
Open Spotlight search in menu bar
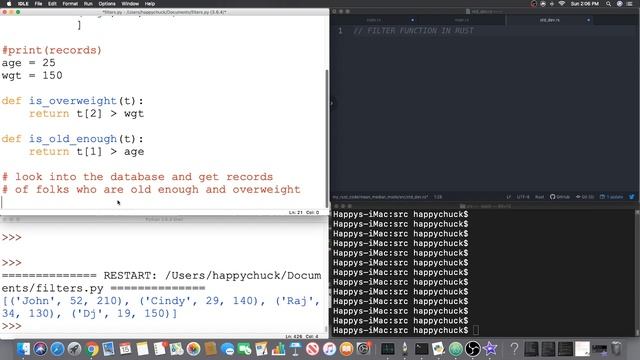click(x=608, y=4)
